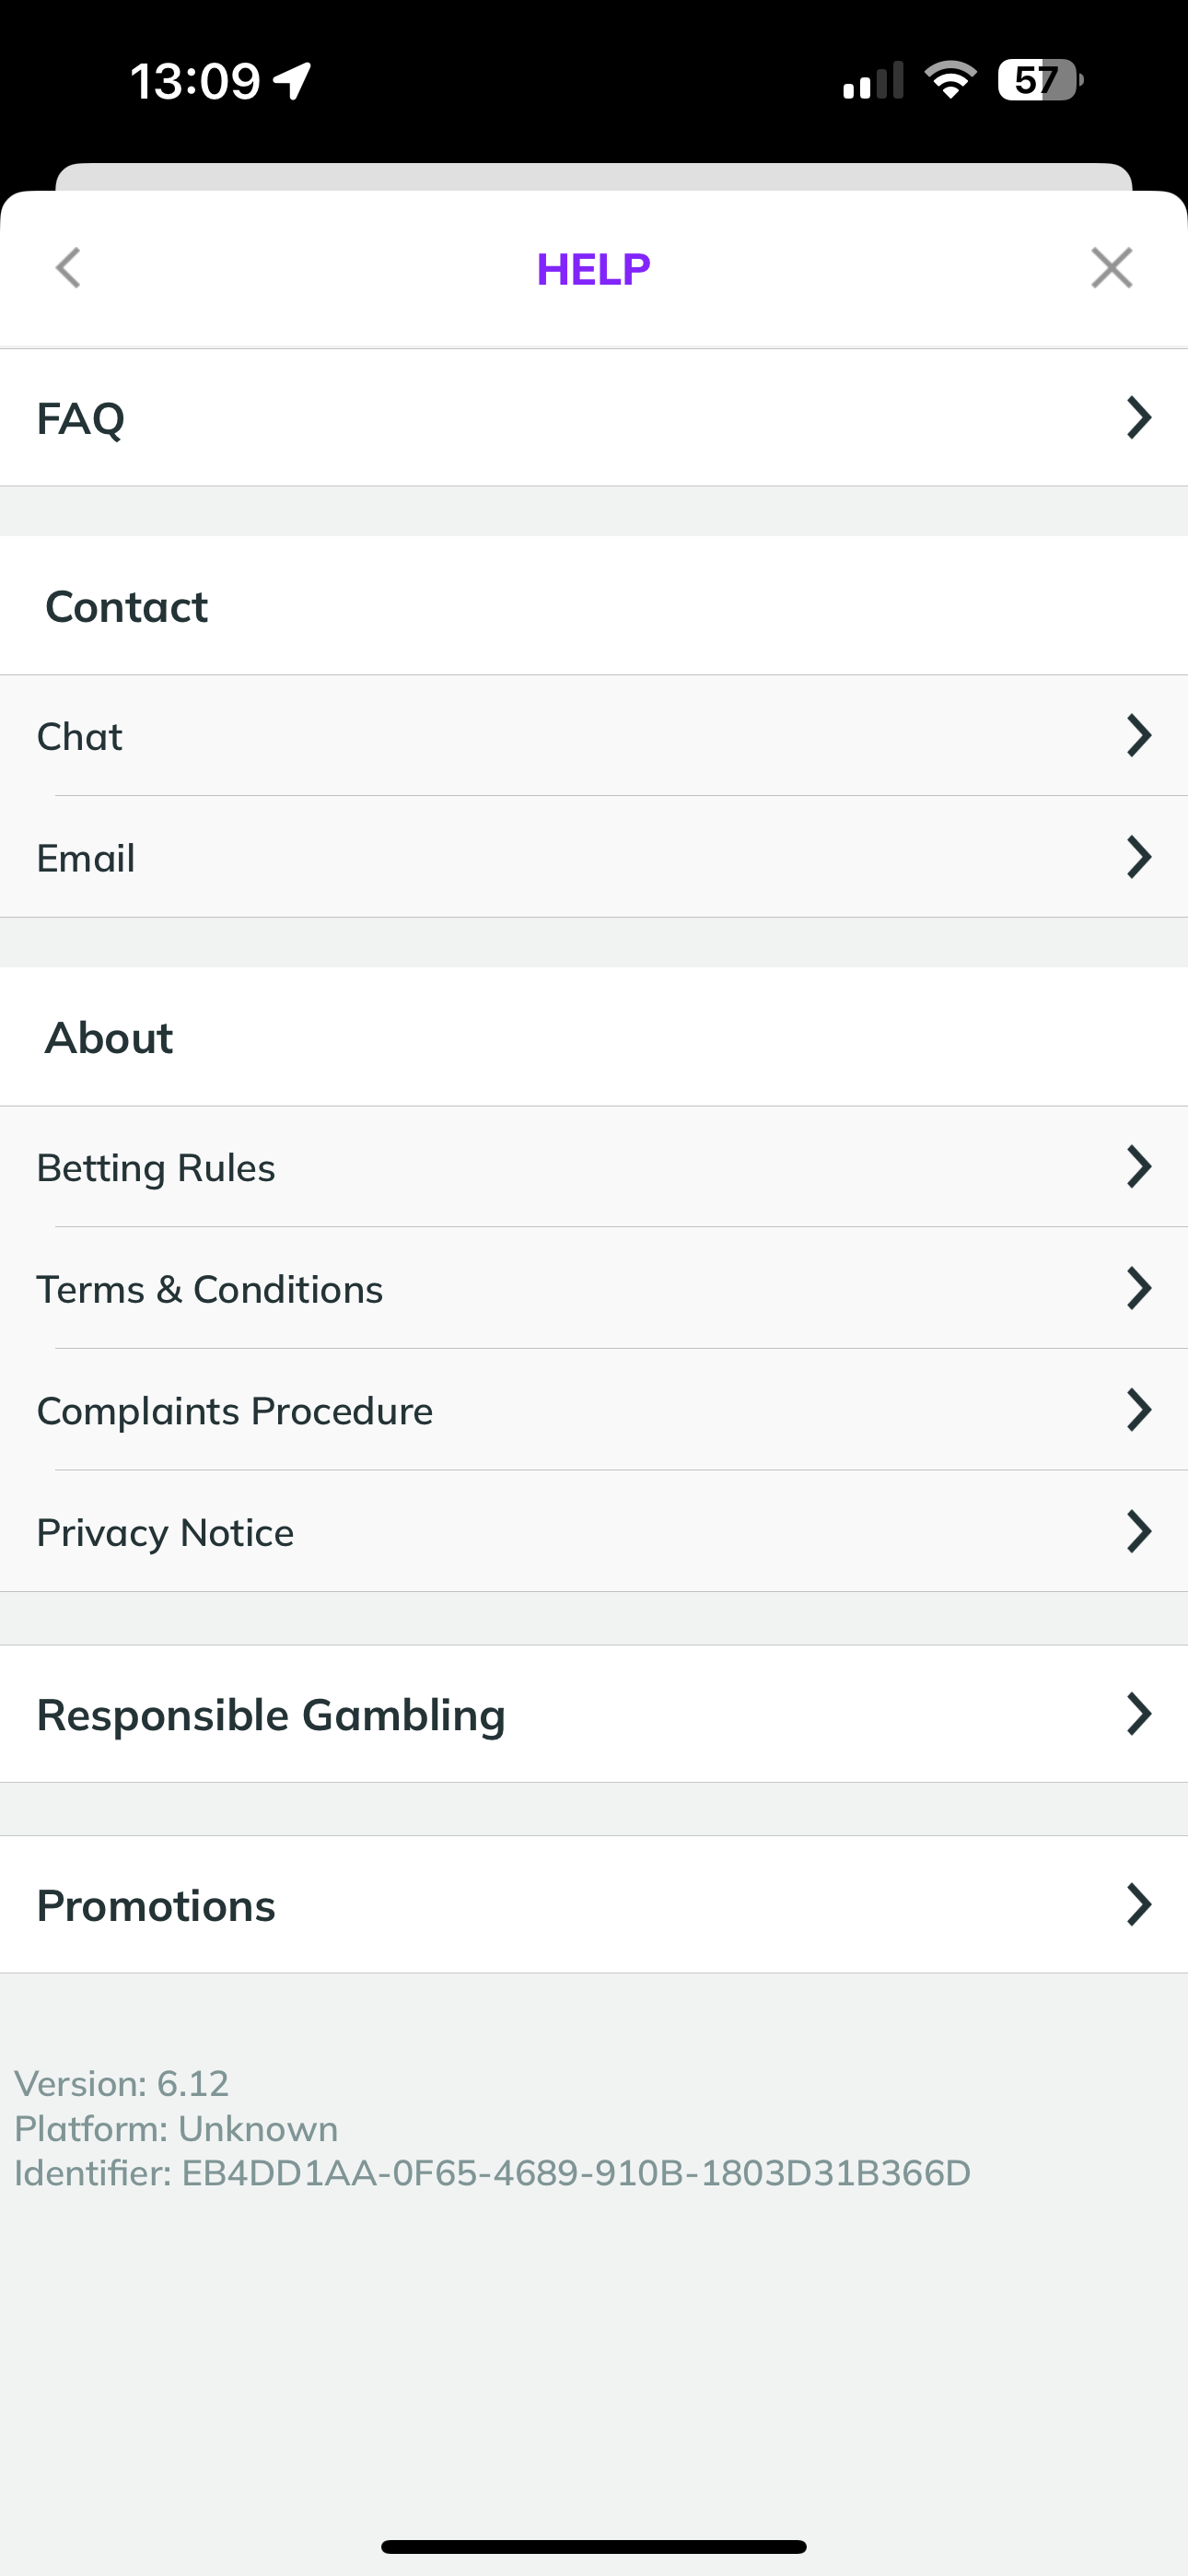Screen dimensions: 1188x2576
Task: Open the Email contact option
Action: tap(86, 858)
